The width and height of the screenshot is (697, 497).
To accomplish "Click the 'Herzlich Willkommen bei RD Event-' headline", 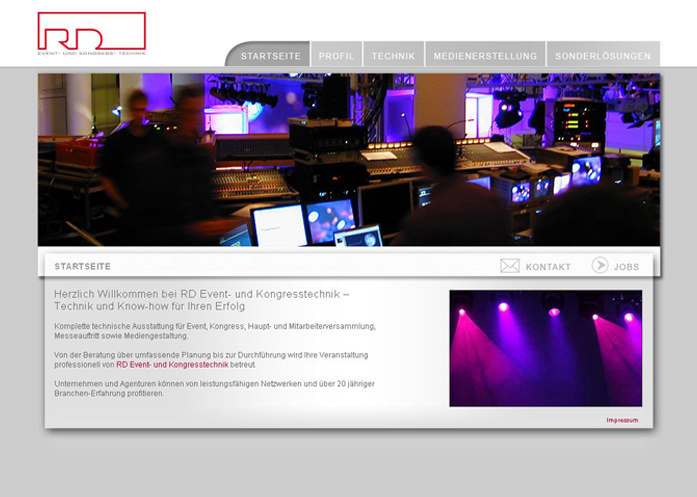I will click(x=201, y=300).
